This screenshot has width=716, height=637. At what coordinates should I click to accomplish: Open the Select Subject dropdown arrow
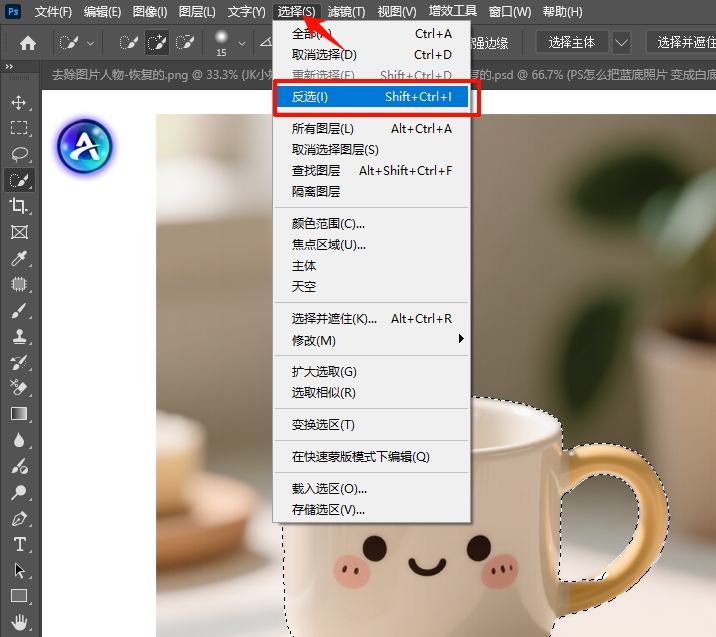tap(621, 43)
